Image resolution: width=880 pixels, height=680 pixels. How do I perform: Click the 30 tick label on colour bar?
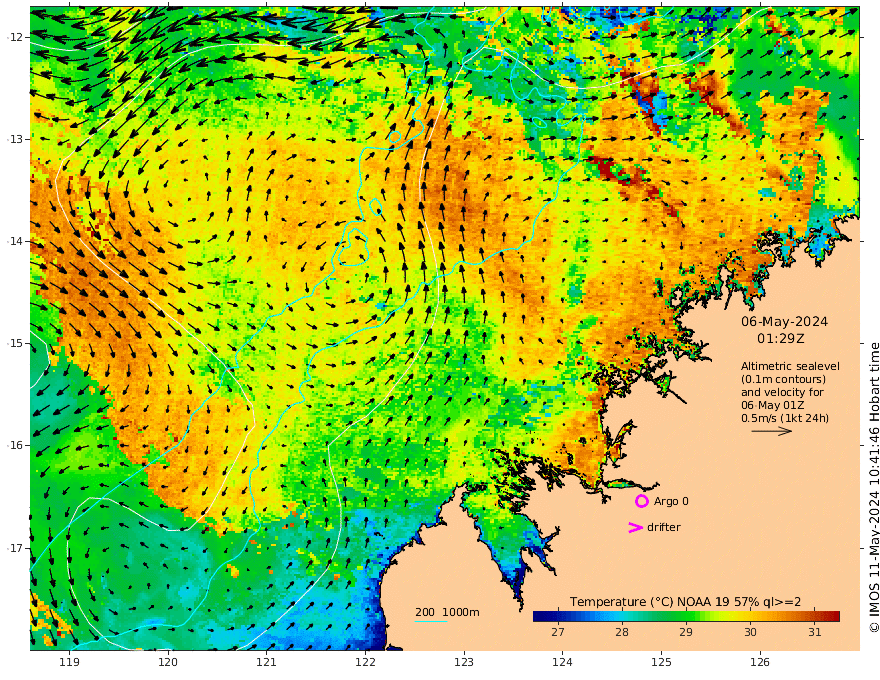click(x=750, y=632)
